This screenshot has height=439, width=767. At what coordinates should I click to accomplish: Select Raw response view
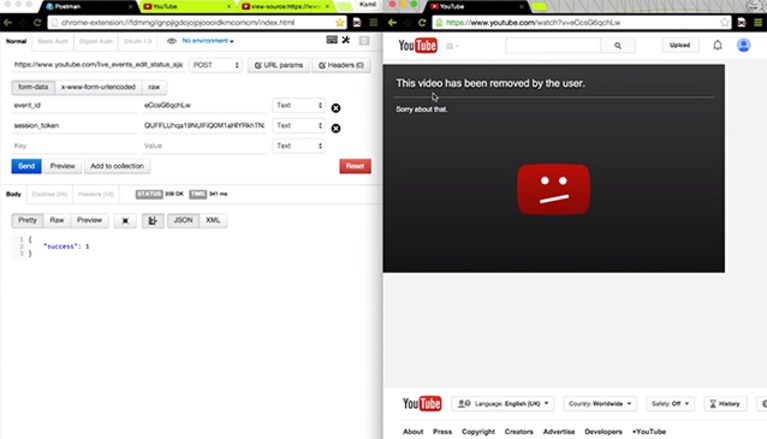click(x=57, y=220)
